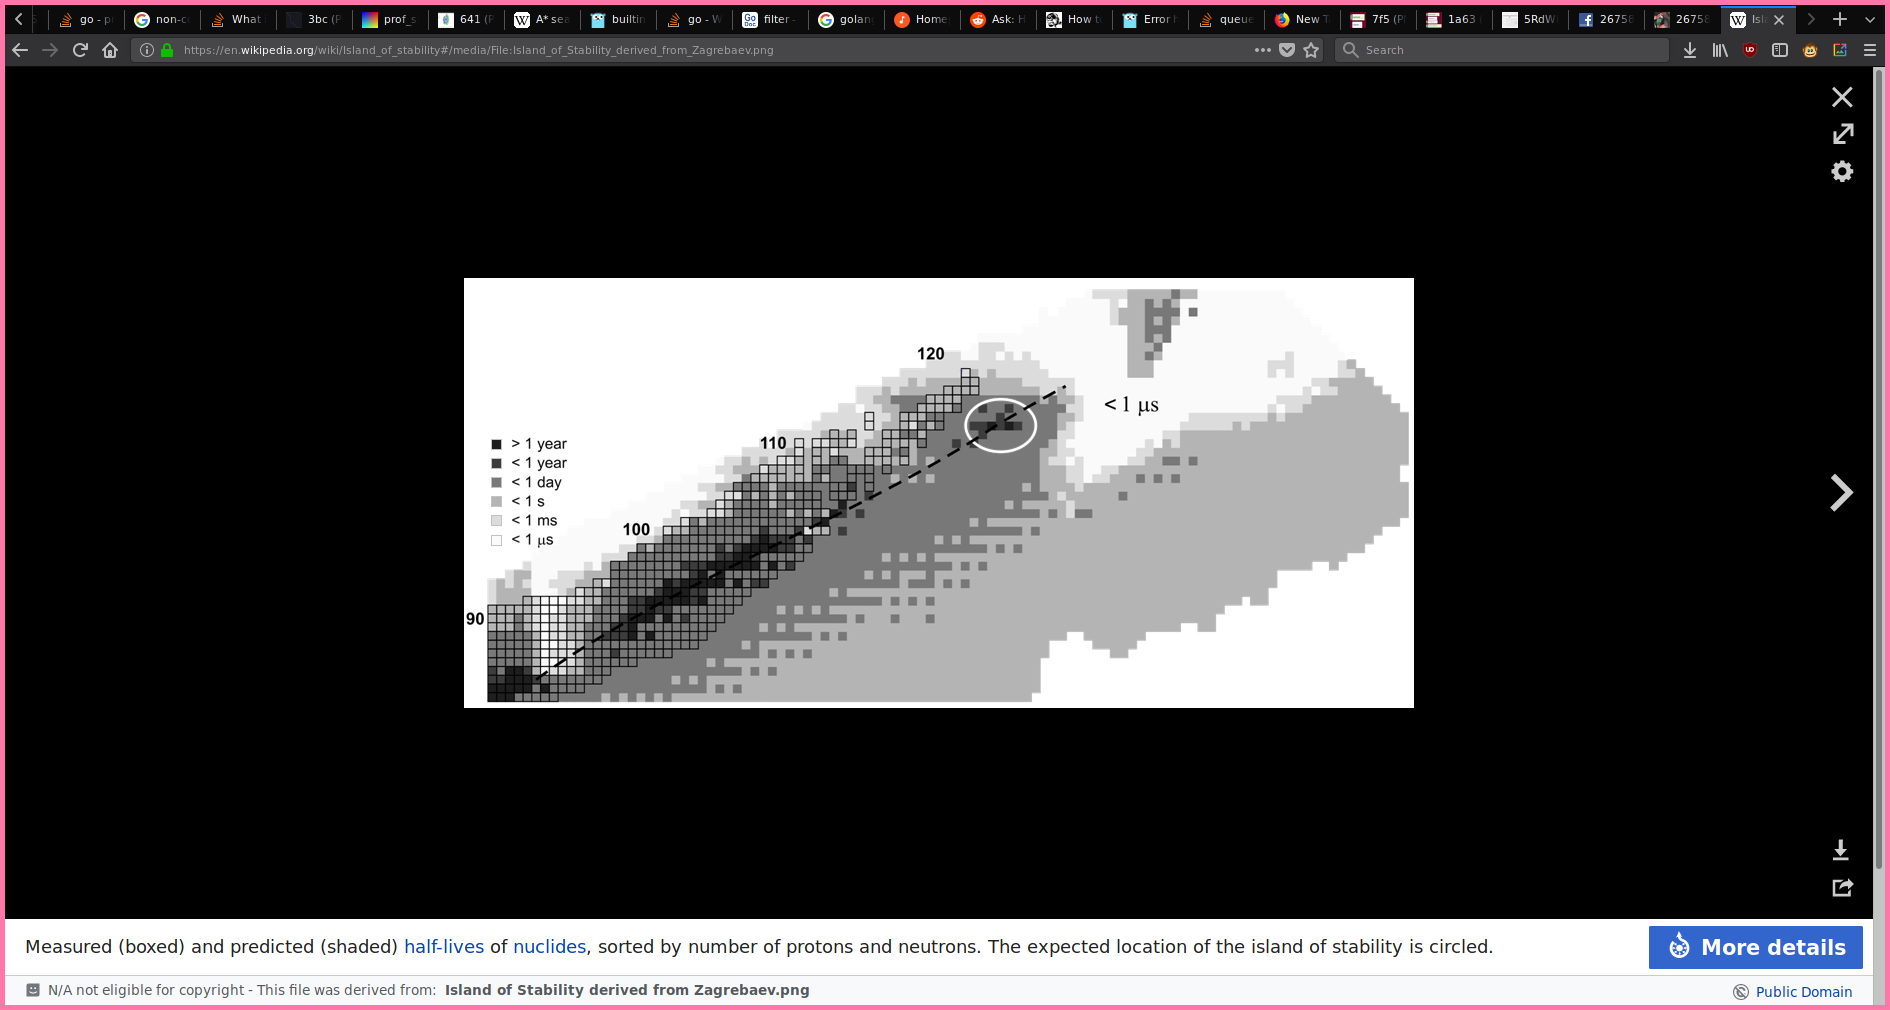This screenshot has height=1010, width=1890.
Task: Open Firefox hamburger menu
Action: click(x=1870, y=50)
